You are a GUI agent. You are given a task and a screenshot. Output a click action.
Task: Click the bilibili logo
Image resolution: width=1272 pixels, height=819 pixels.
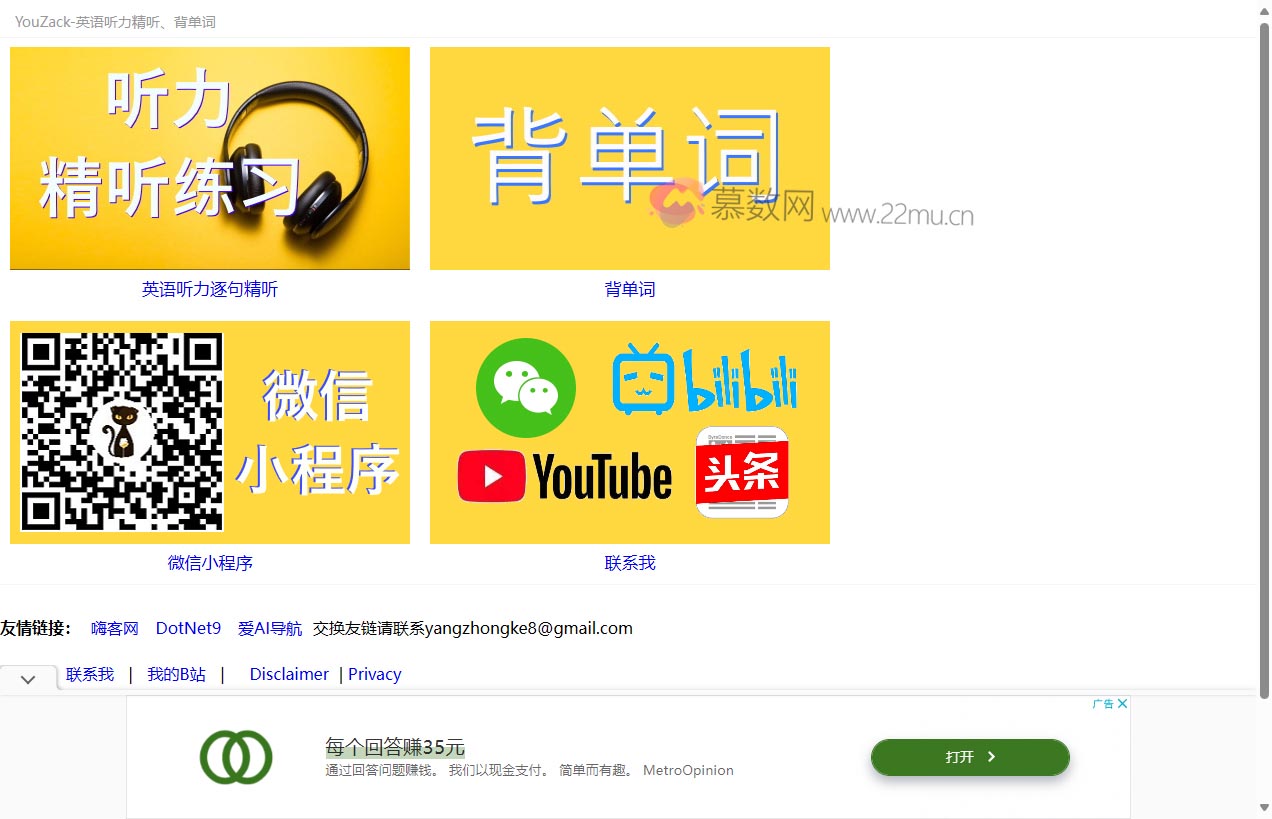[705, 380]
